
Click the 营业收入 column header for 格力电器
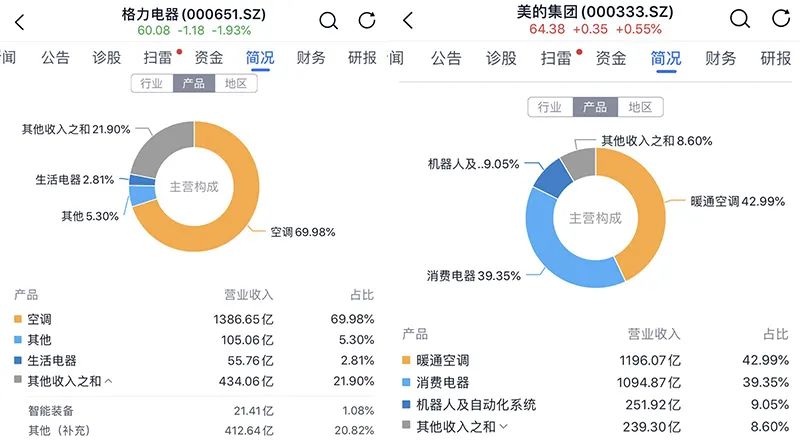249,295
